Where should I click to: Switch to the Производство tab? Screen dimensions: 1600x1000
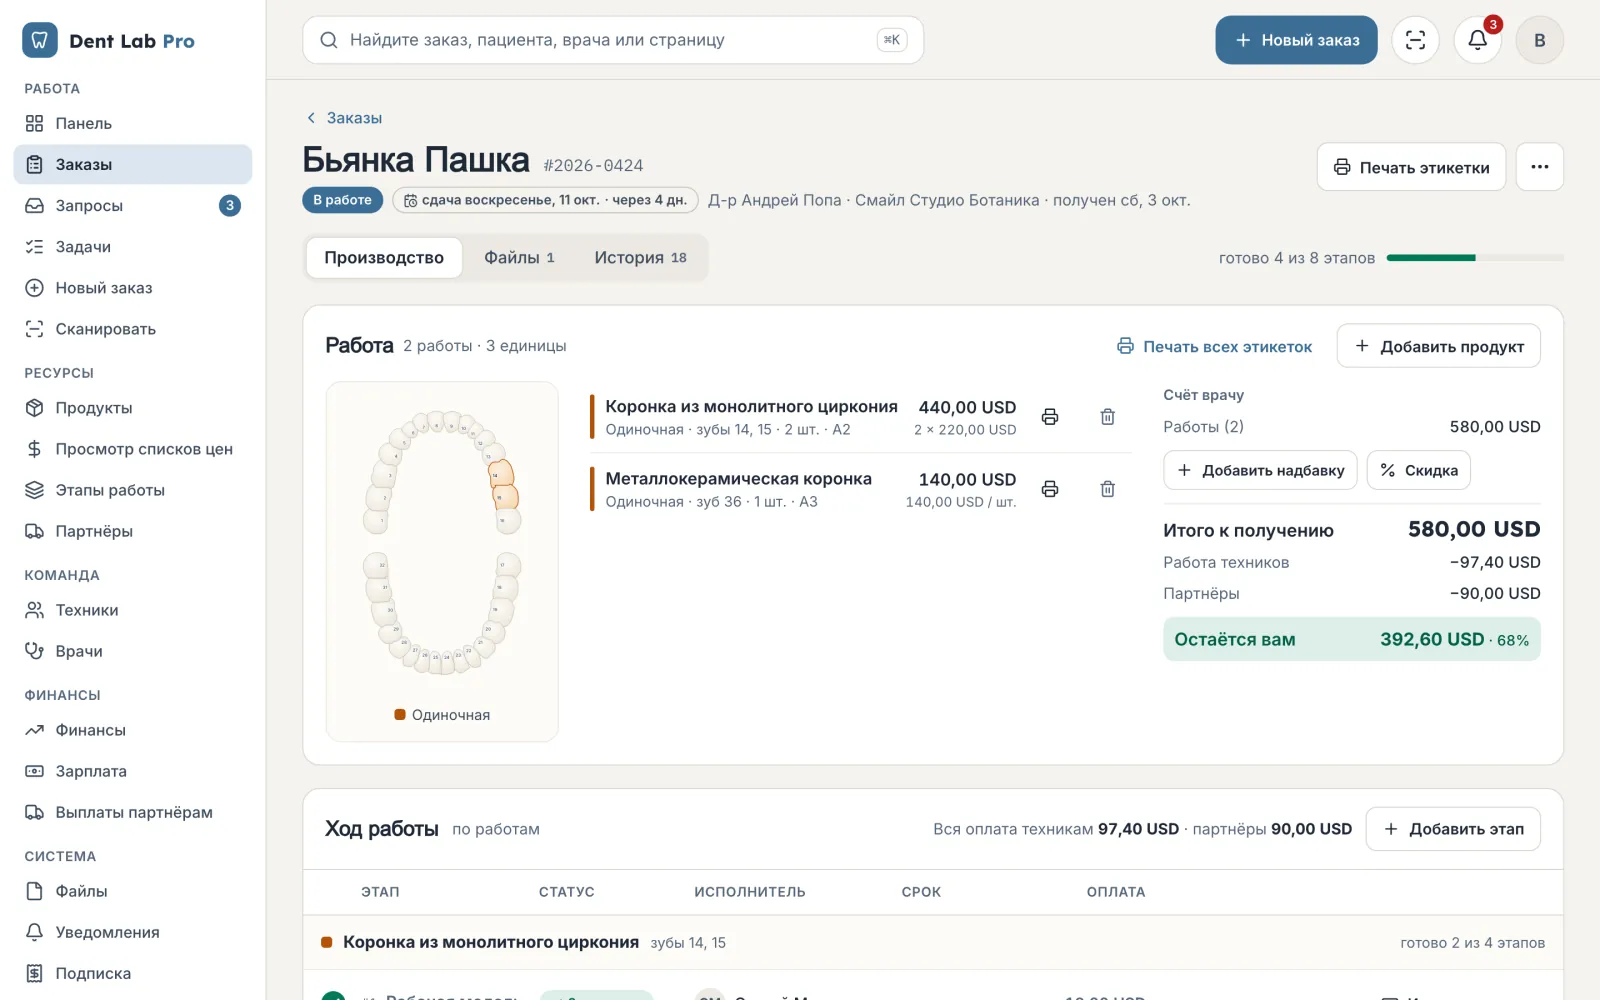(384, 258)
